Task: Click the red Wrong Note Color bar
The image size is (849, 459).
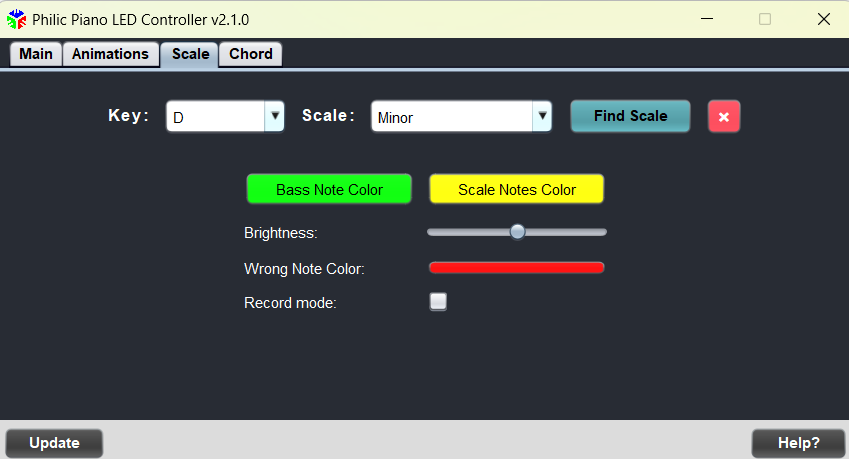Action: point(517,267)
